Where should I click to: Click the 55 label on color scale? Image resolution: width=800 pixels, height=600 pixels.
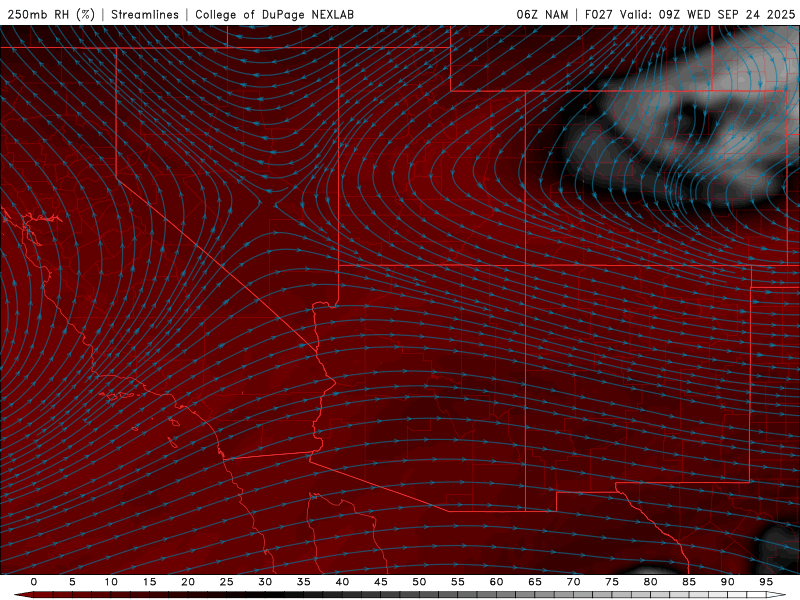(458, 582)
